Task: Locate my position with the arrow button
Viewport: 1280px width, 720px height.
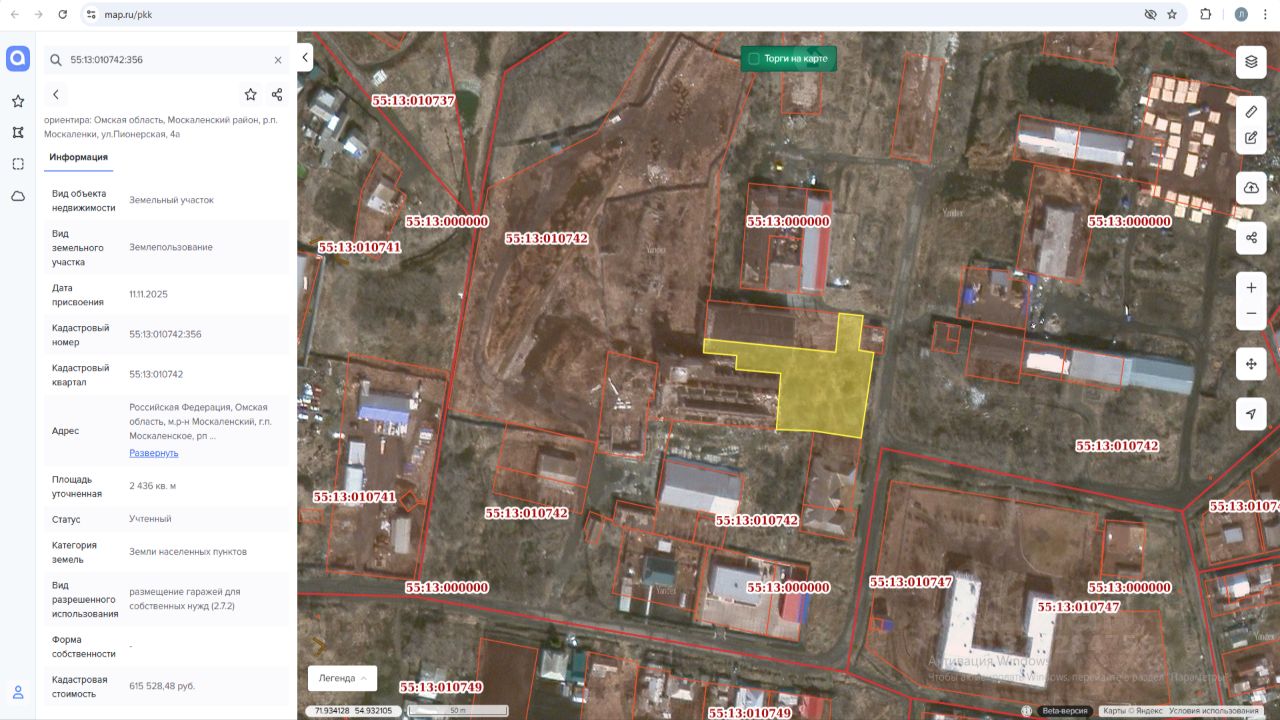Action: [x=1251, y=414]
